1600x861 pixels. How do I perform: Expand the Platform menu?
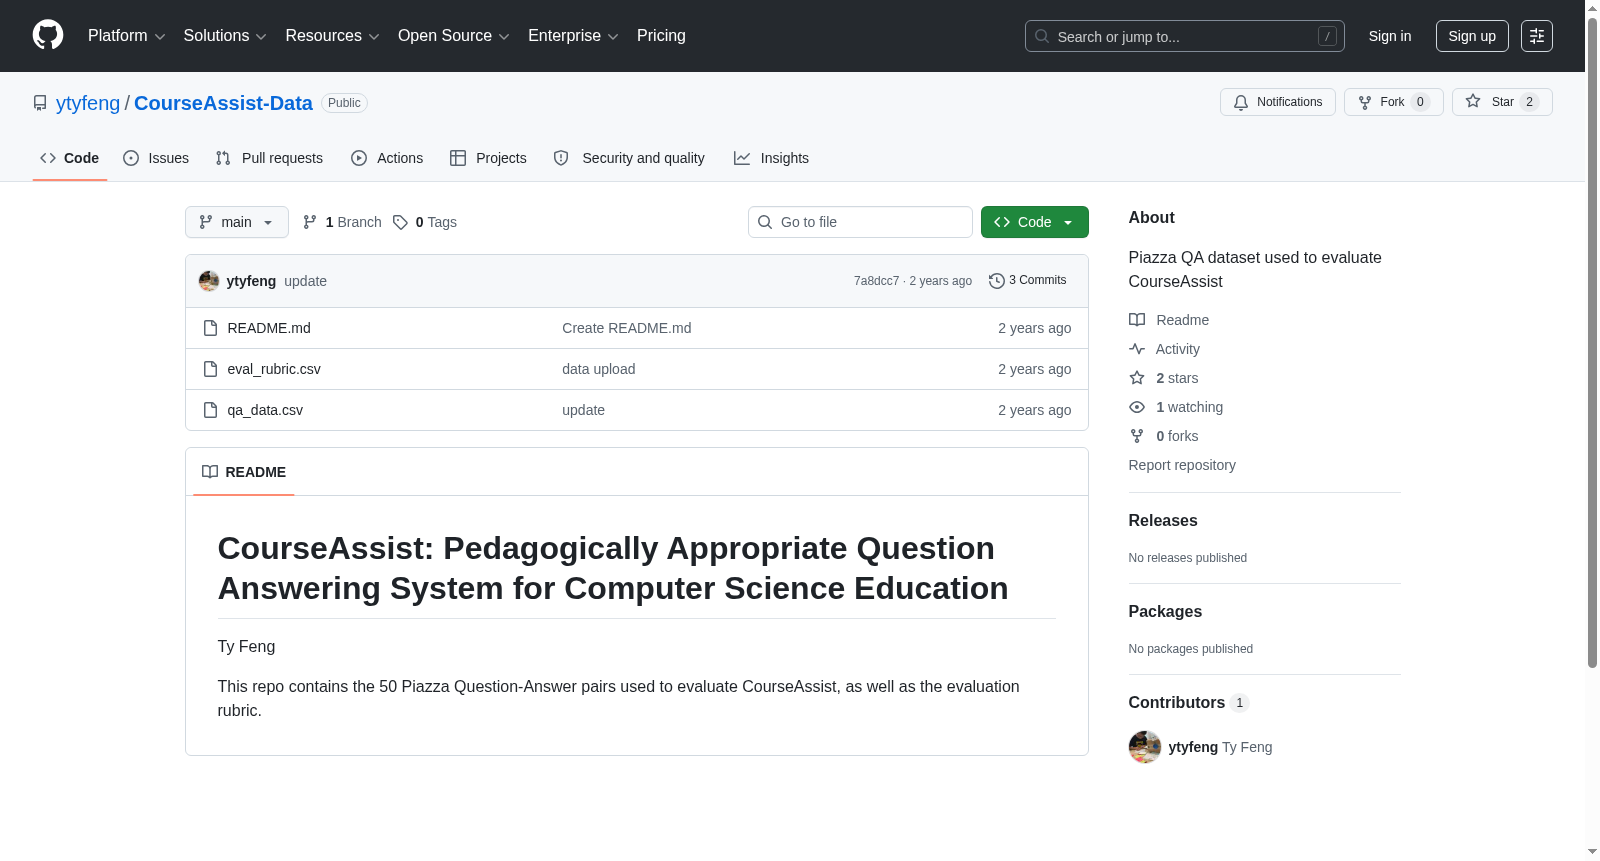[x=127, y=36]
